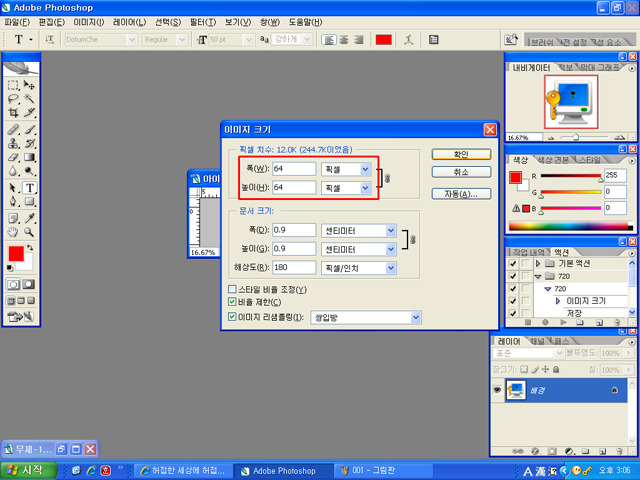
Task: Select the Brush tool
Action: point(29,130)
